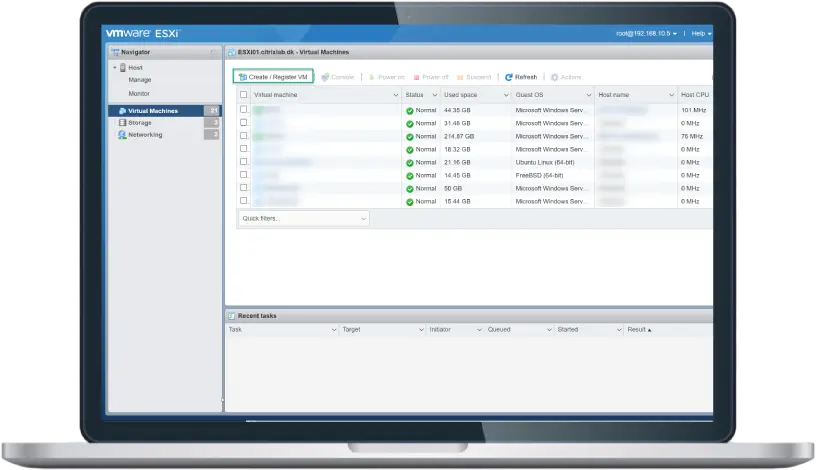Select Networking in Navigator

click(145, 135)
